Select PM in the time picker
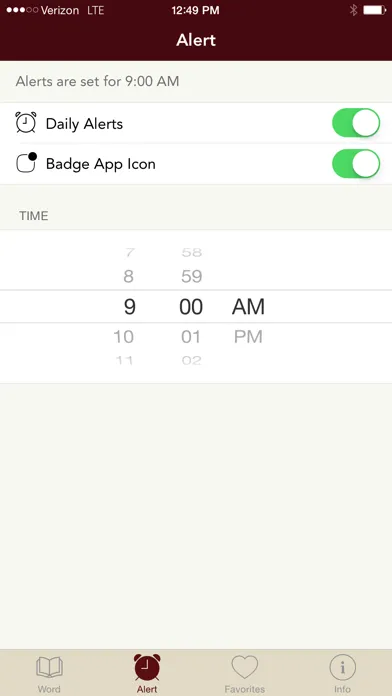This screenshot has height=696, width=392. [248, 337]
